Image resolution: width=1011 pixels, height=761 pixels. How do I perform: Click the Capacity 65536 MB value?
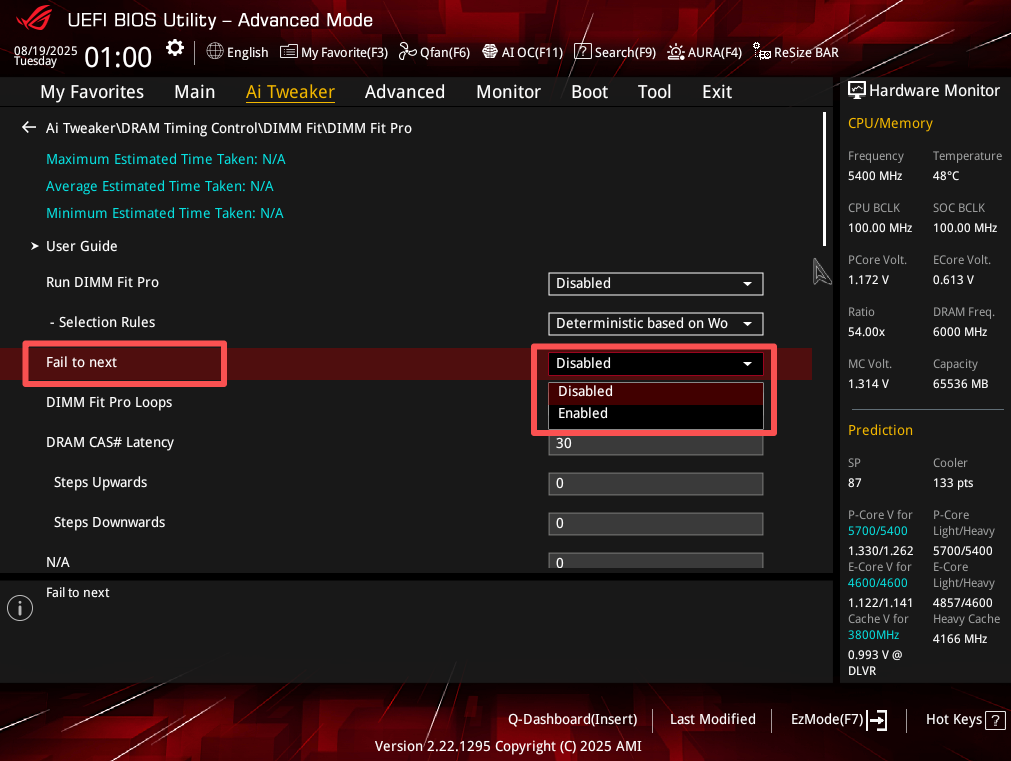click(x=961, y=384)
